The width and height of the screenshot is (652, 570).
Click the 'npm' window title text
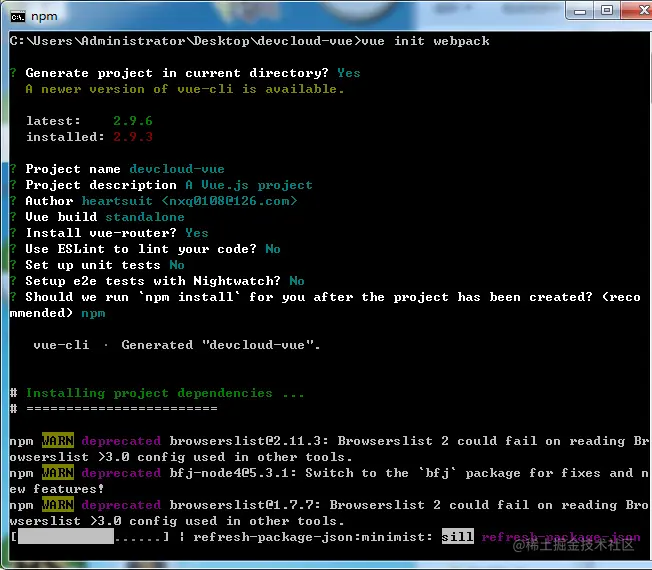click(x=44, y=17)
